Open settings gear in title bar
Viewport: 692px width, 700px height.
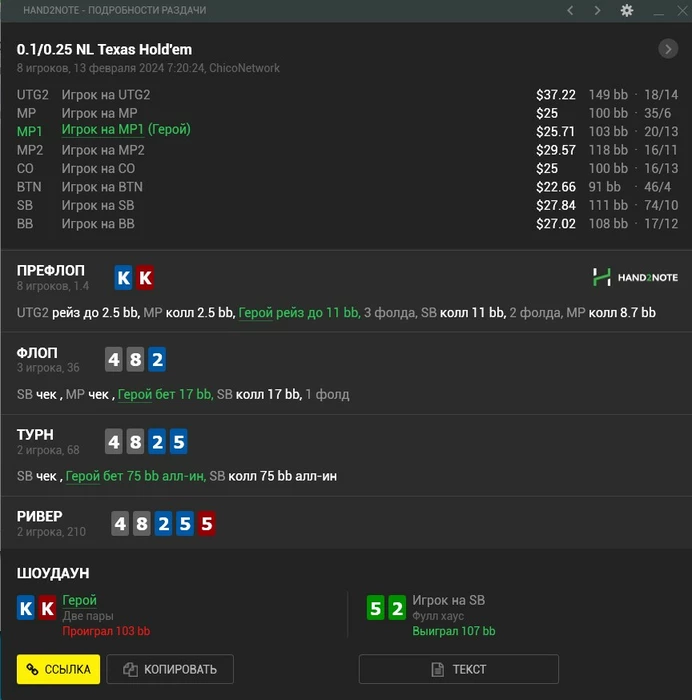(x=627, y=10)
